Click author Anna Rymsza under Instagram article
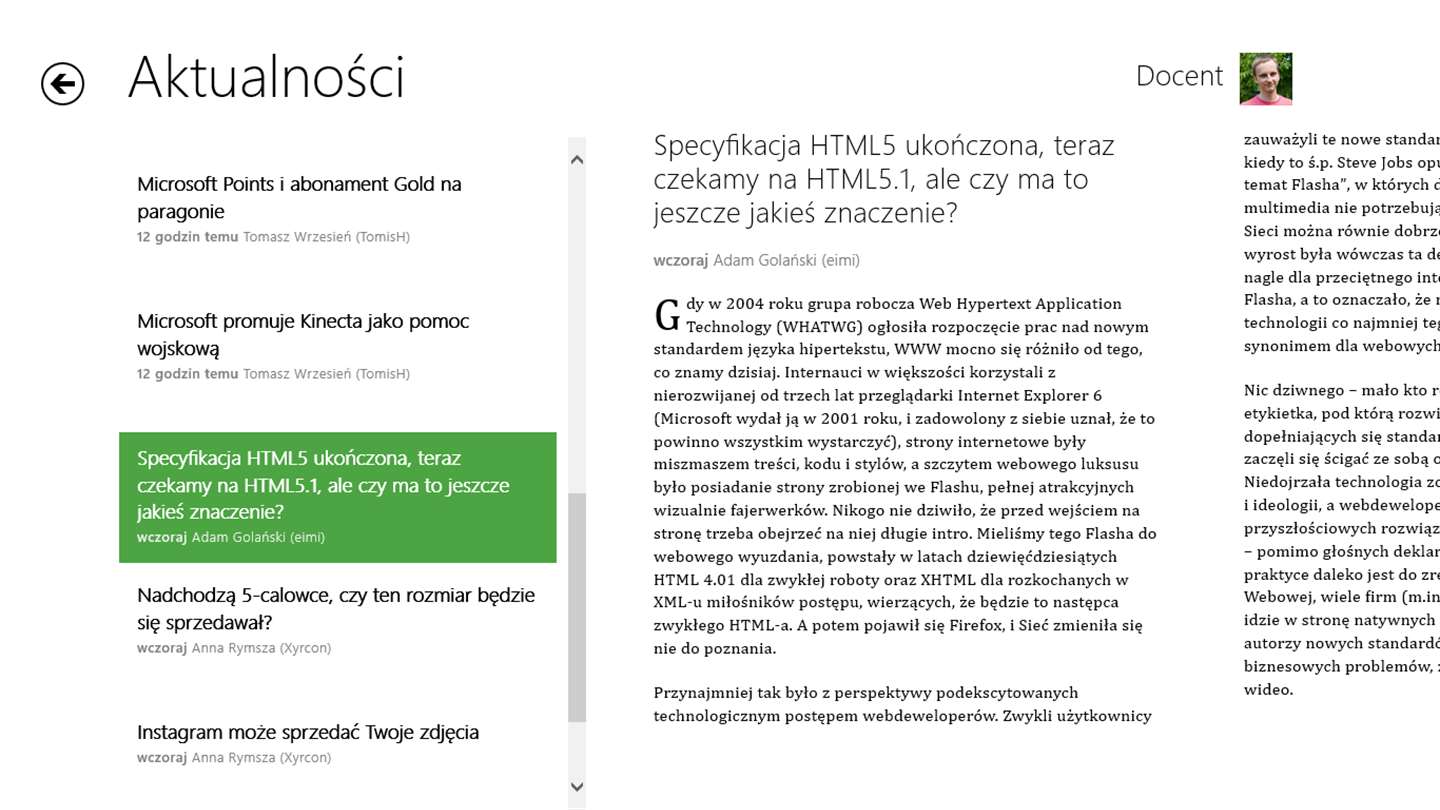The height and width of the screenshot is (810, 1440). (x=261, y=758)
